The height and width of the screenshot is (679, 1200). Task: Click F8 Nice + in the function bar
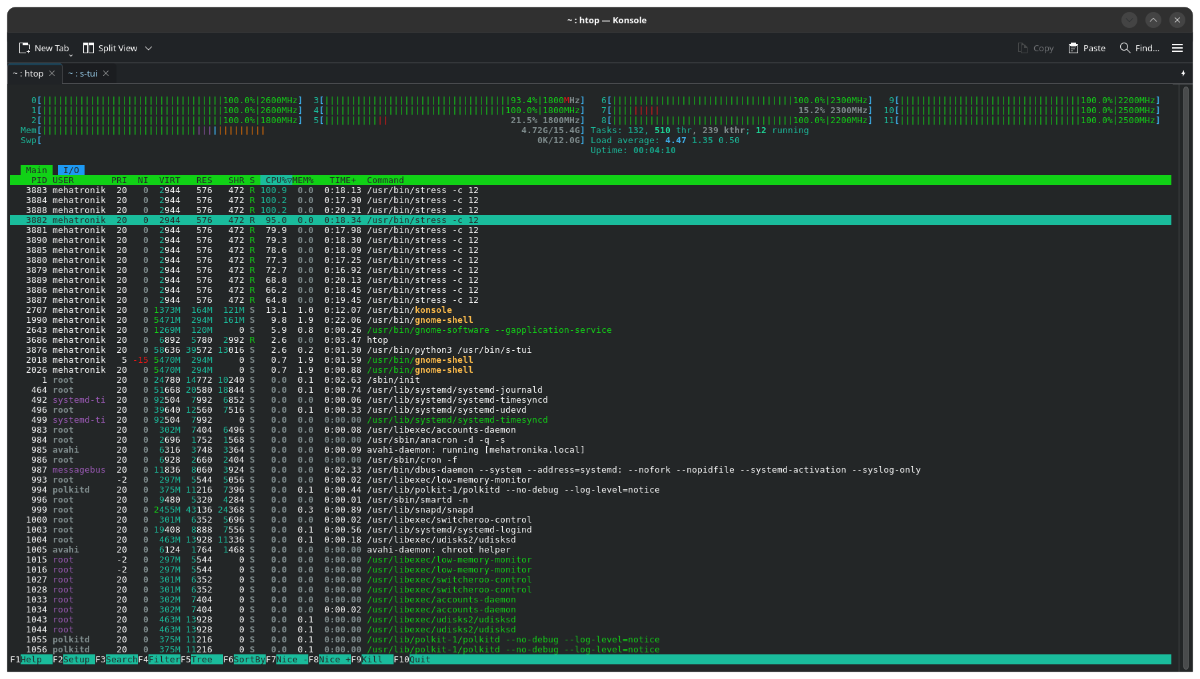coord(328,660)
